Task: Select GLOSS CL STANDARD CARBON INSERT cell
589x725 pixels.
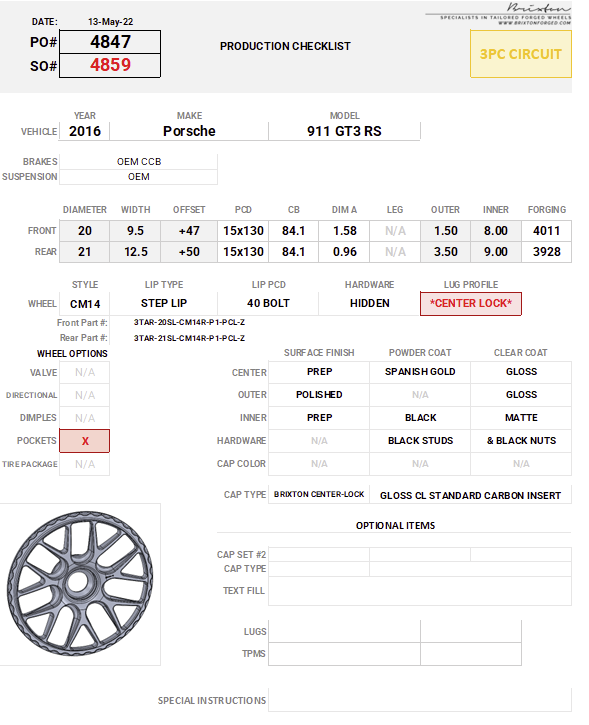Action: pyautogui.click(x=470, y=495)
